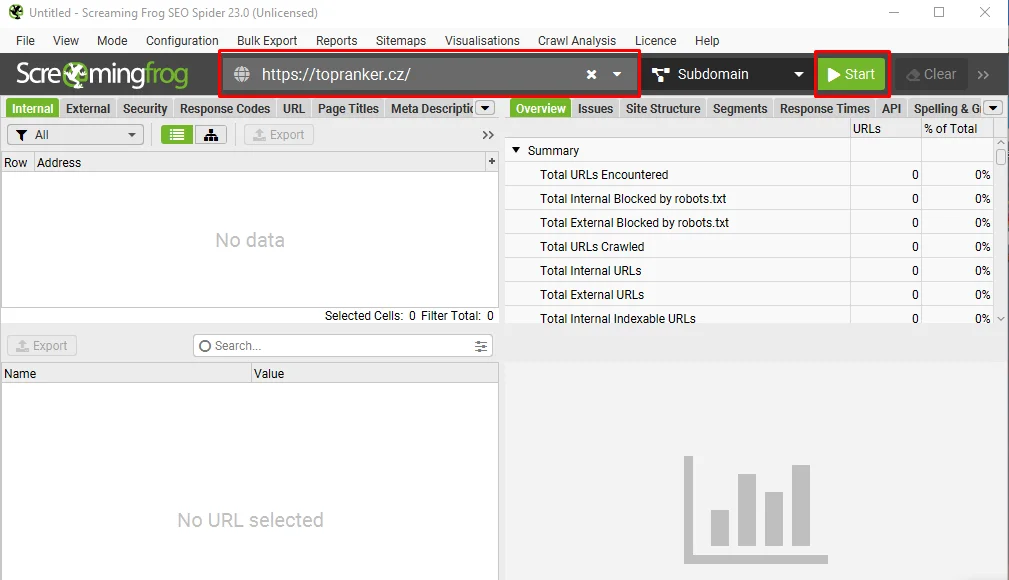Click the Address column header
The height and width of the screenshot is (580, 1009).
click(x=259, y=162)
